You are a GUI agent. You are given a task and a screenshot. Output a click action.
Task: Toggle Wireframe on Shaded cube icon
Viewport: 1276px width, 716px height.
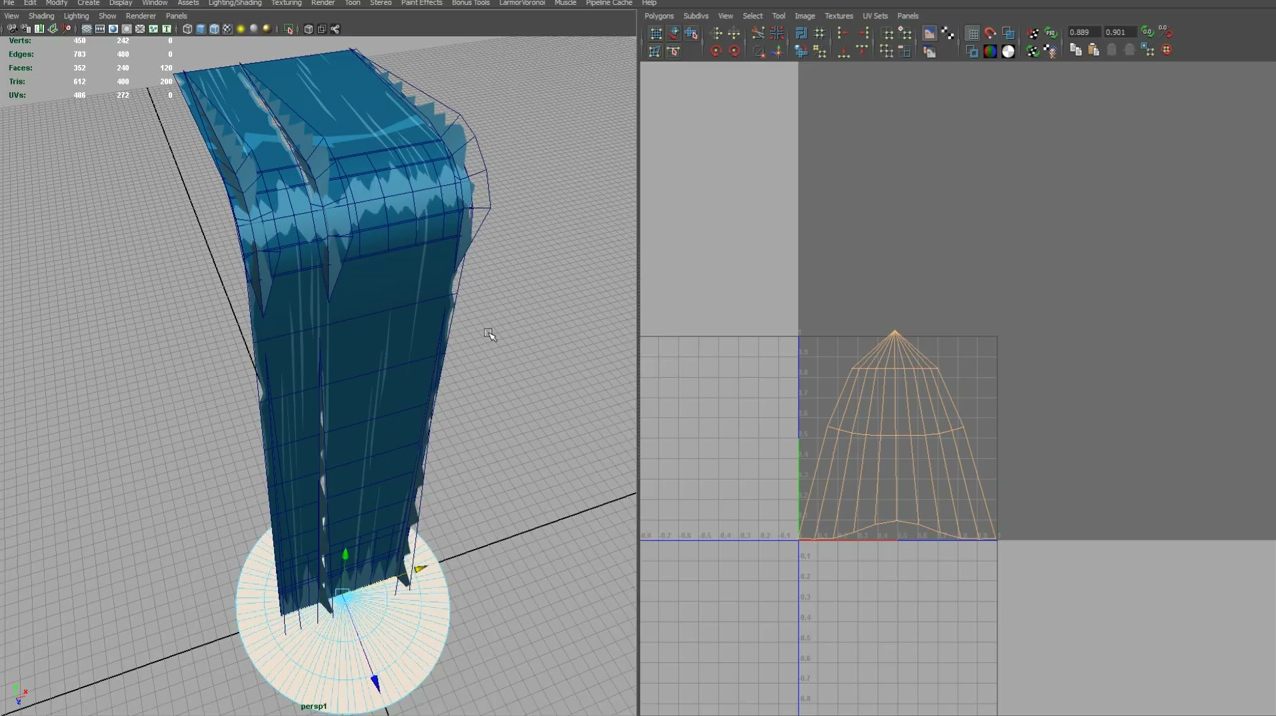214,29
